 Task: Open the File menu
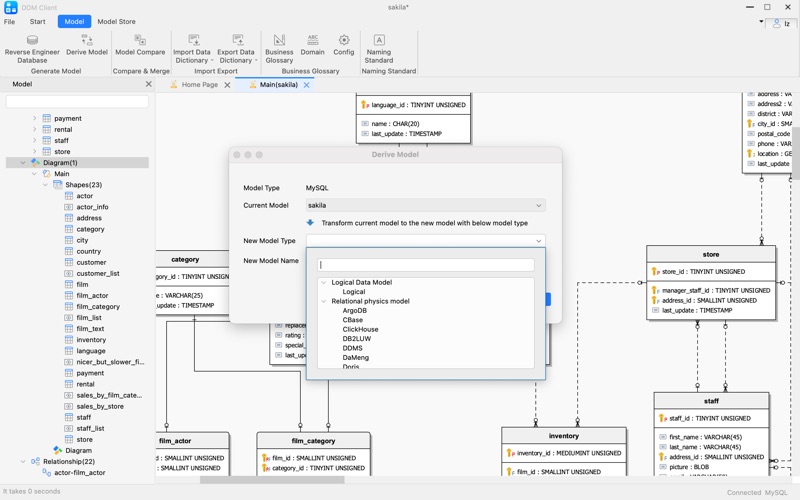9,21
